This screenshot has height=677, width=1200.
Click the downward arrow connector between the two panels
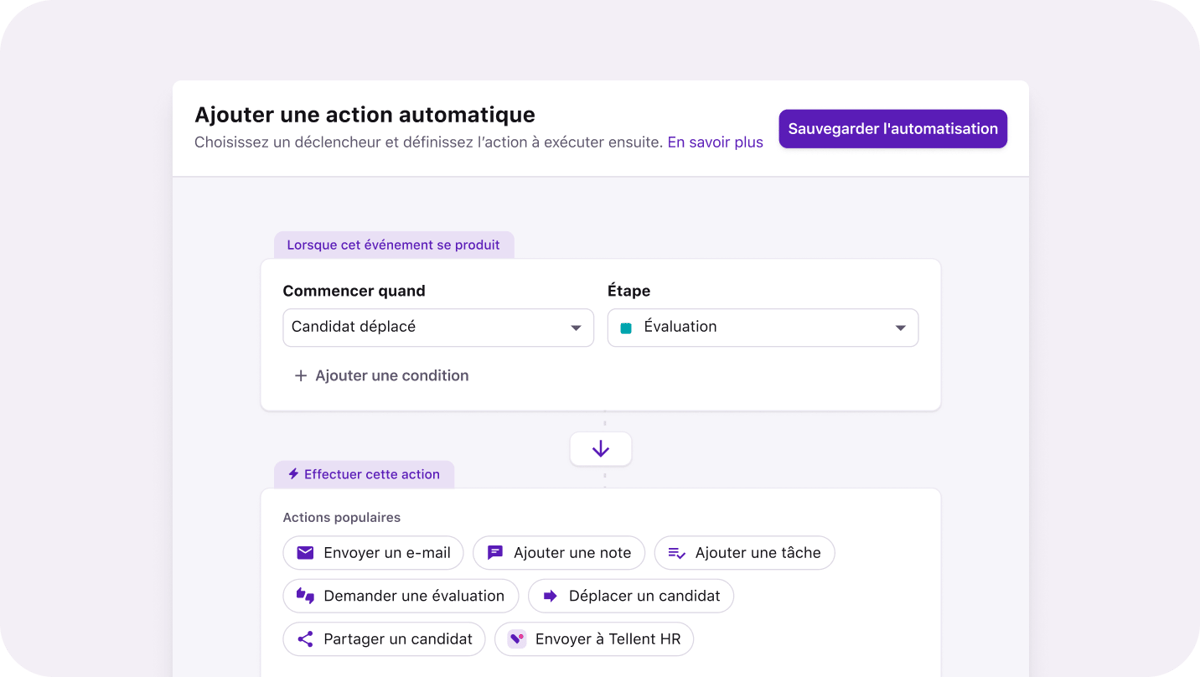click(x=600, y=448)
